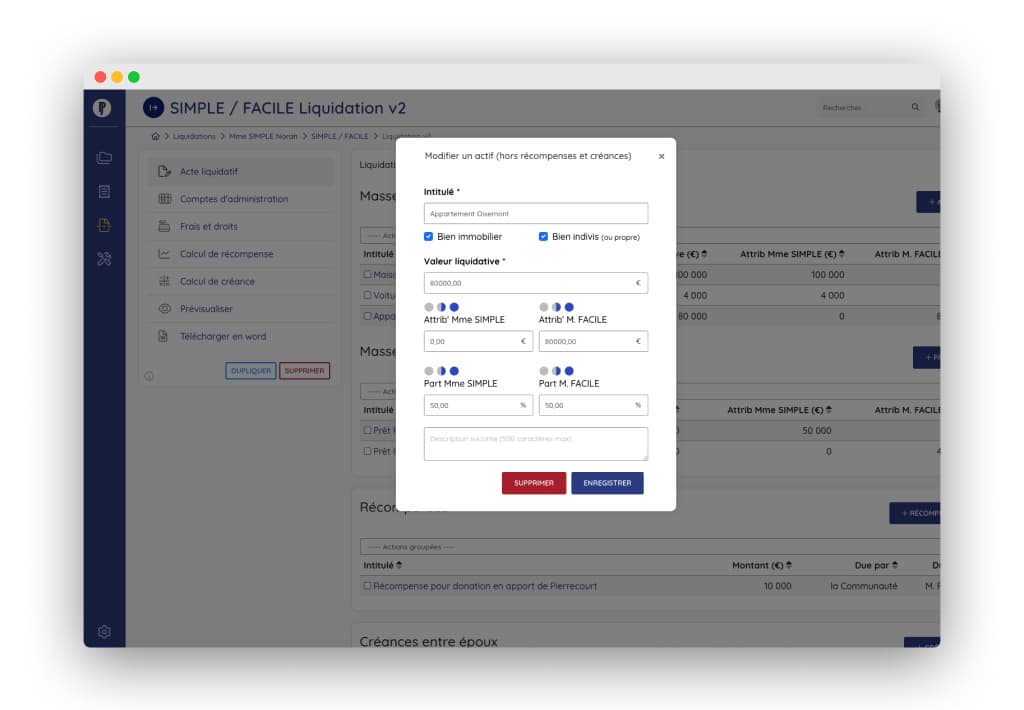The width and height of the screenshot is (1024, 710).
Task: Toggle the Bien indivis checkbox
Action: point(544,237)
